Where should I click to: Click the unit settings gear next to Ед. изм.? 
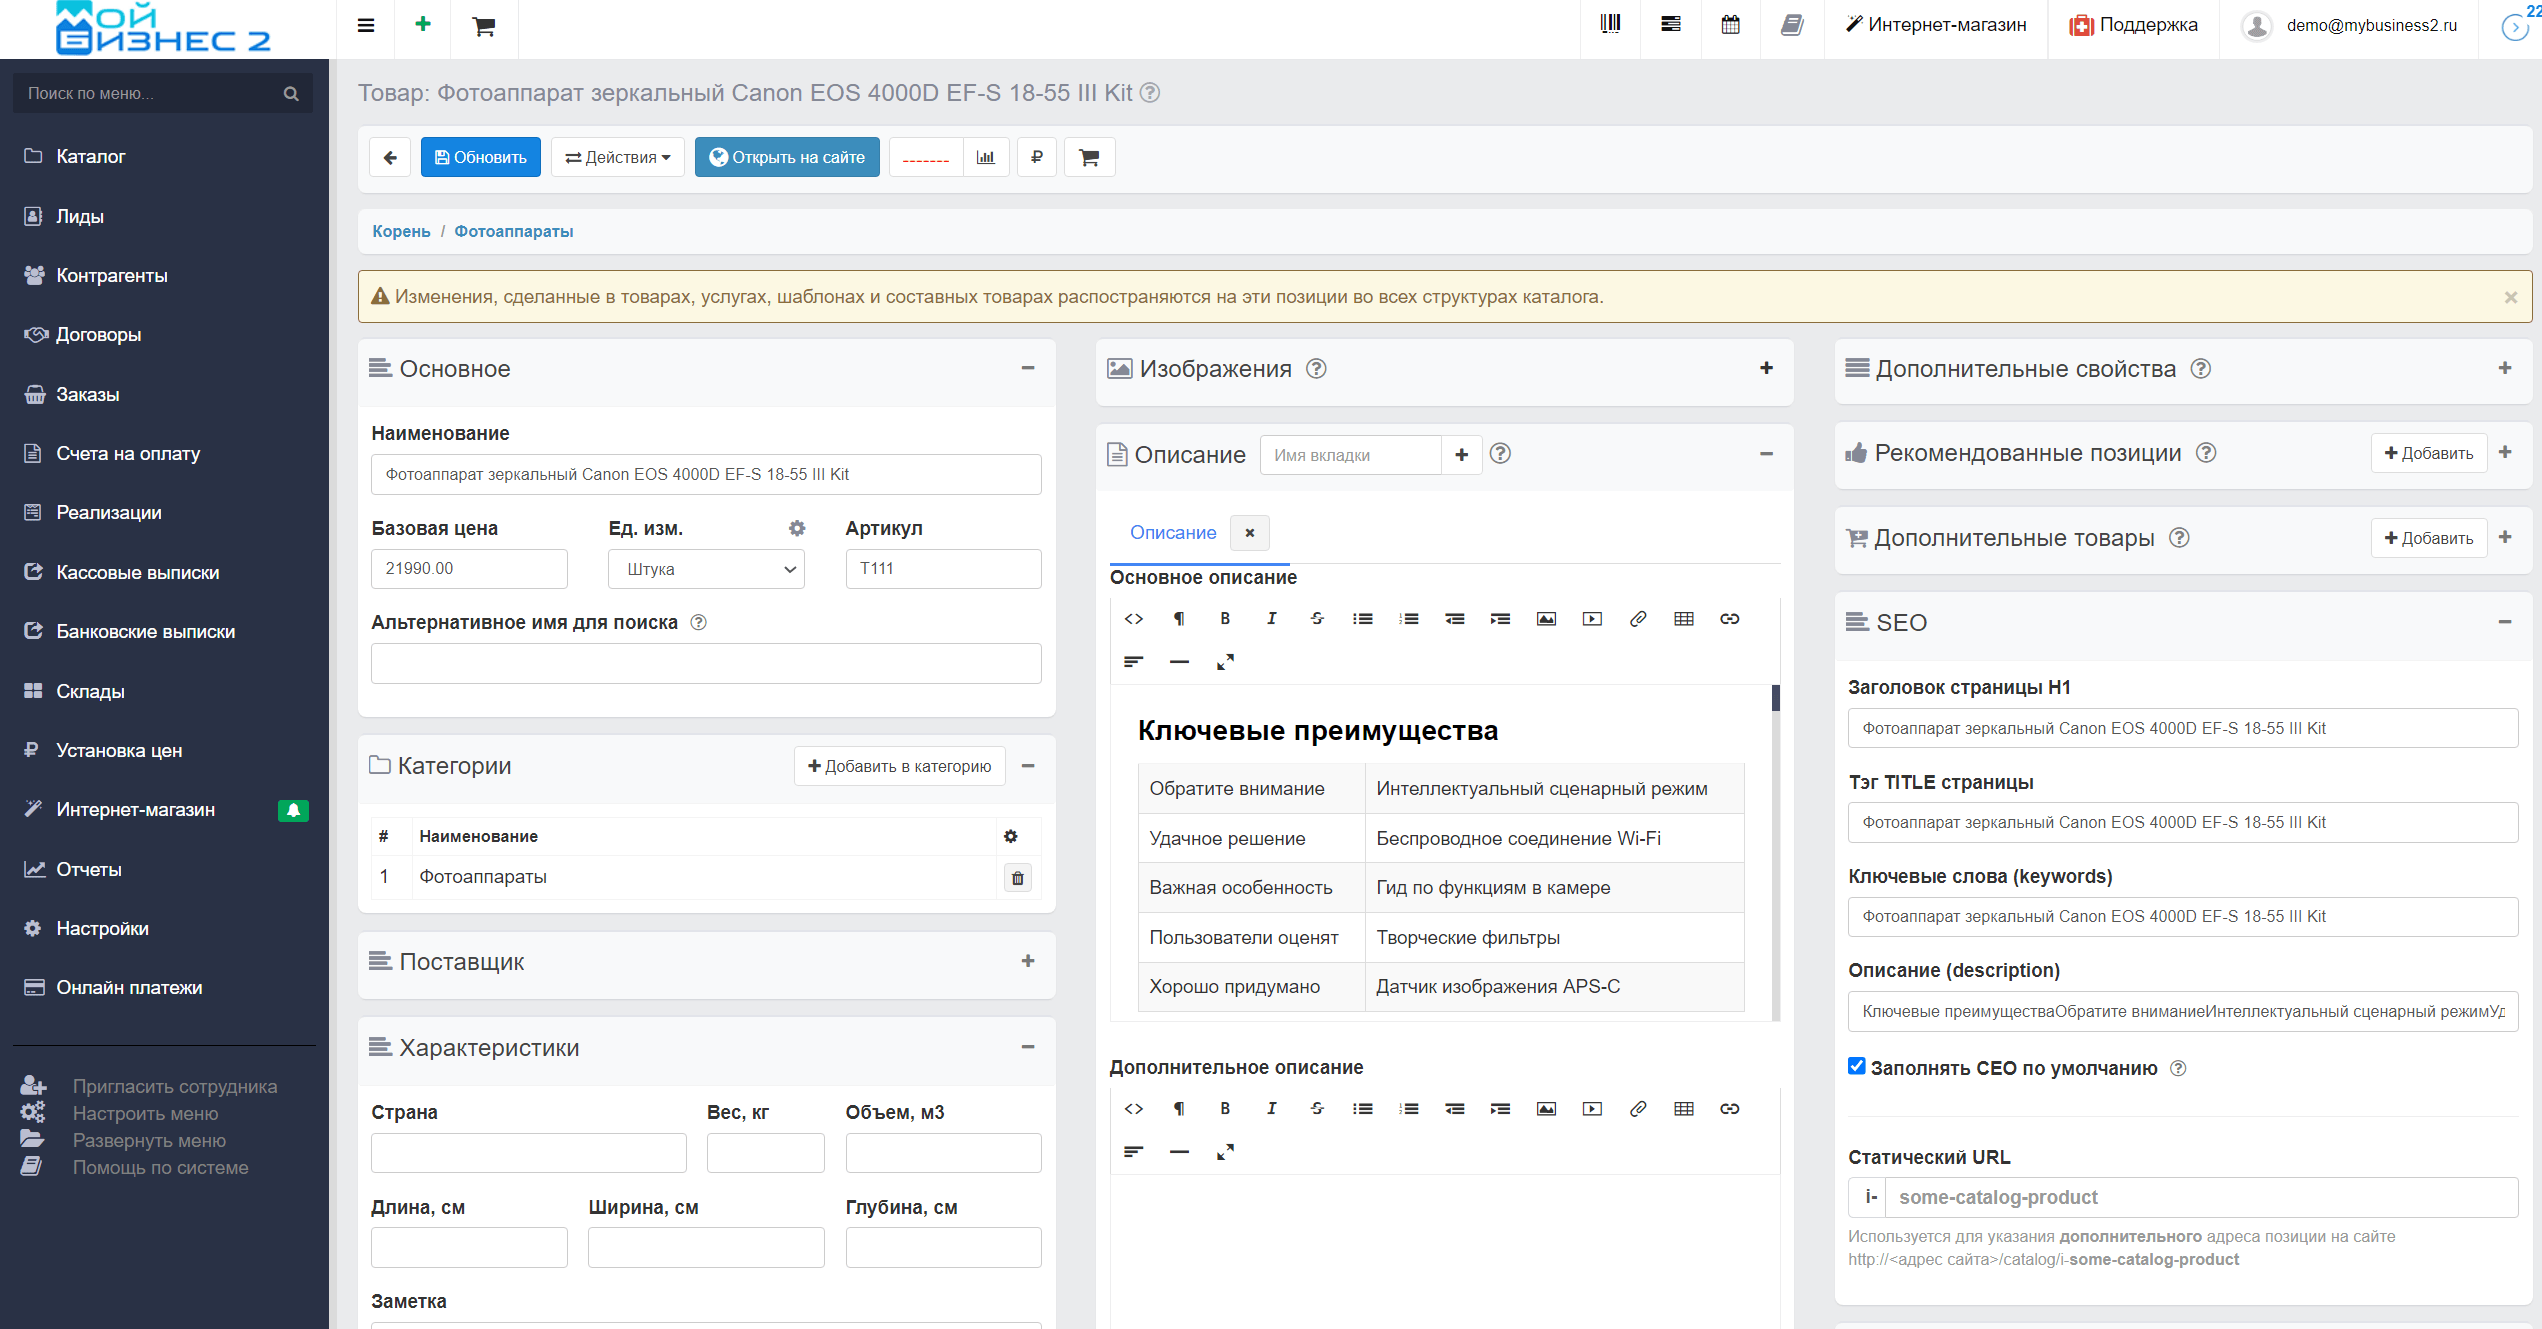click(796, 528)
